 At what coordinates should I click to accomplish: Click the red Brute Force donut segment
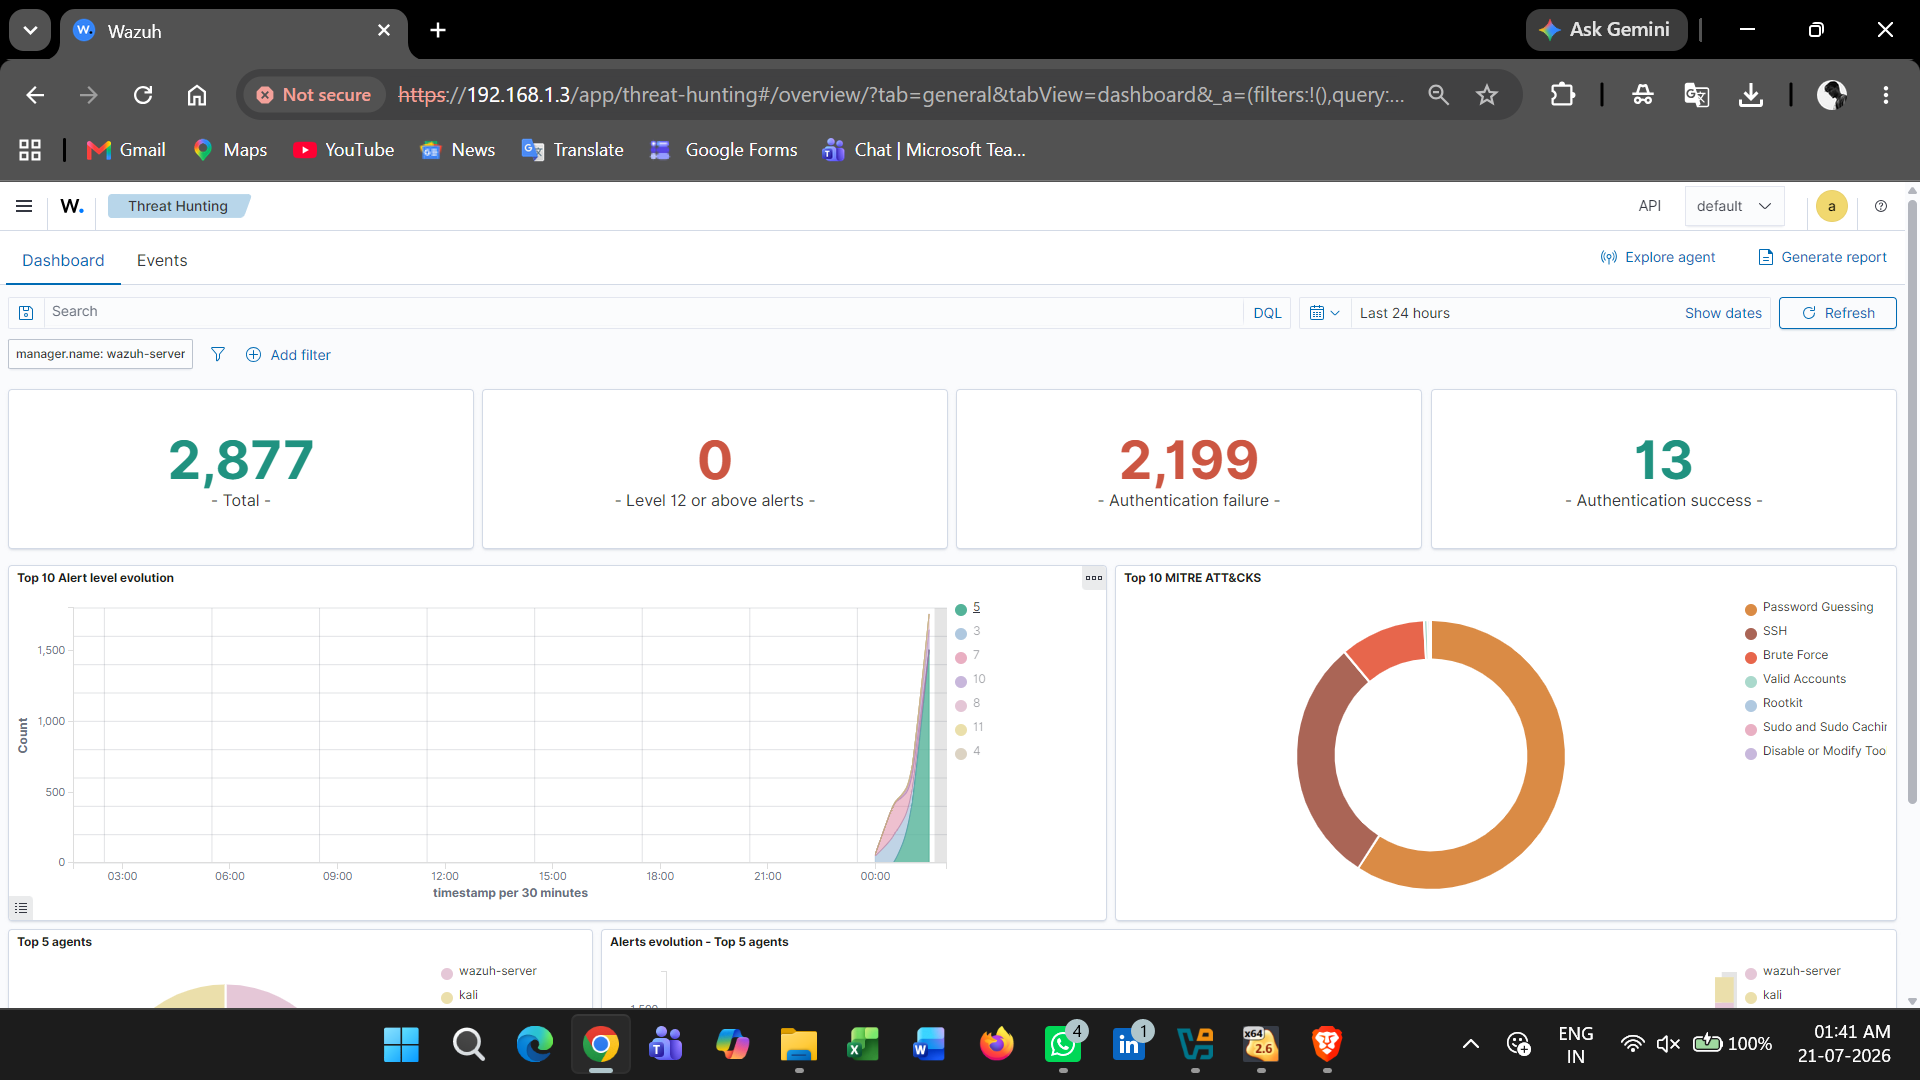[1390, 647]
